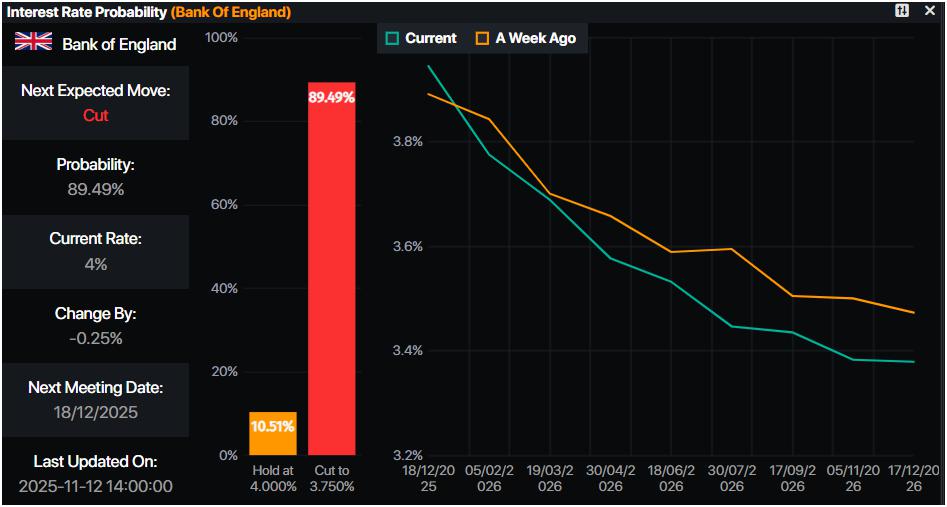Viewport: 947px width, 507px height.
Task: Click the 17/12/2026 x-axis date label
Action: [914, 478]
